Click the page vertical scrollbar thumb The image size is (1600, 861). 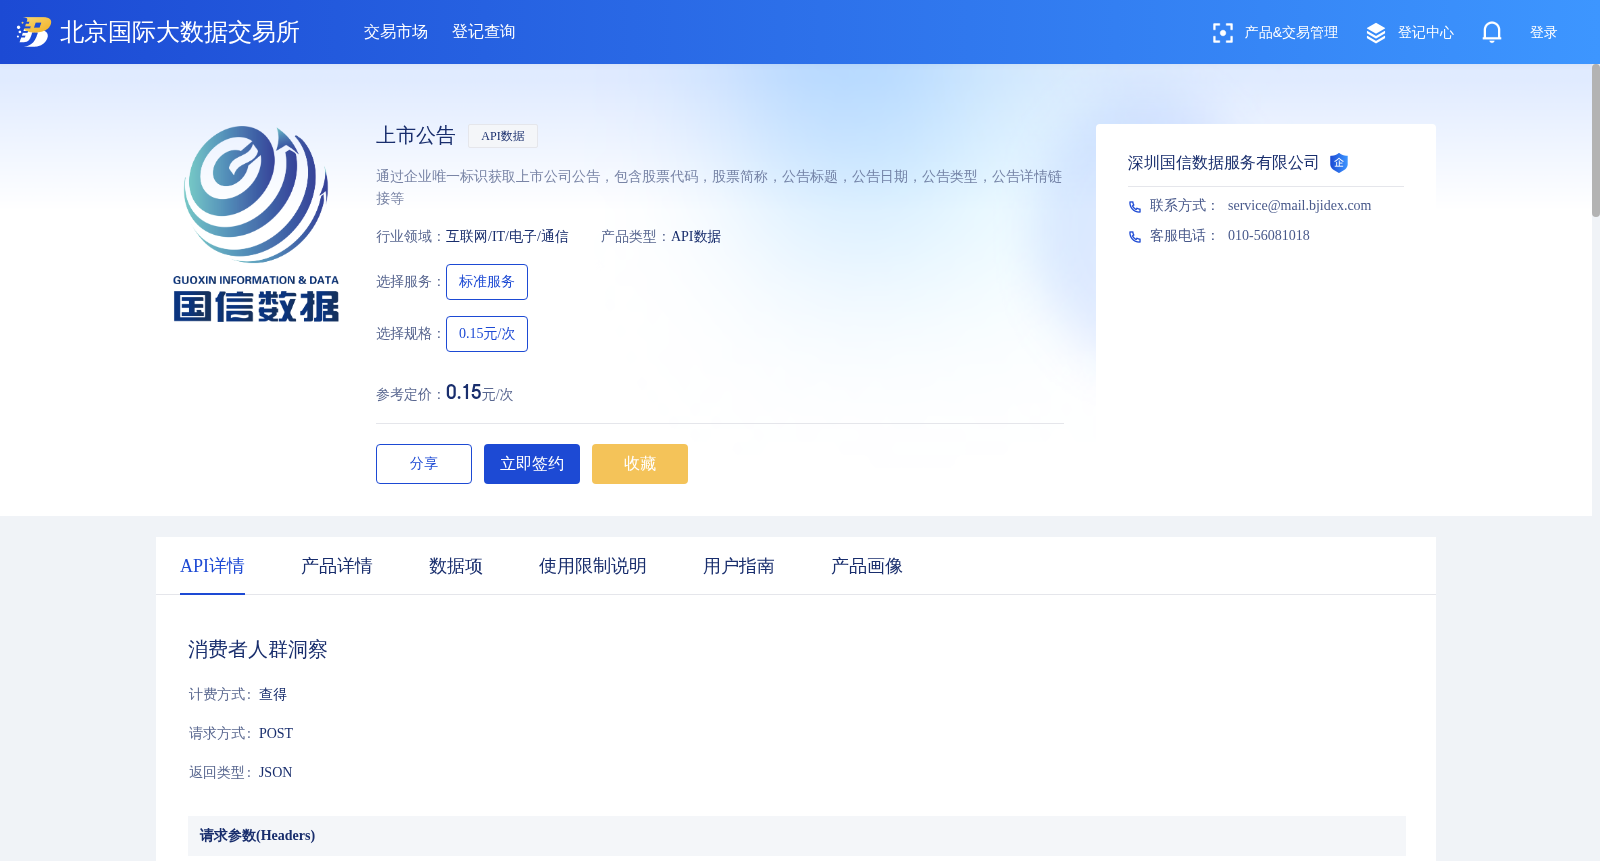(1596, 140)
